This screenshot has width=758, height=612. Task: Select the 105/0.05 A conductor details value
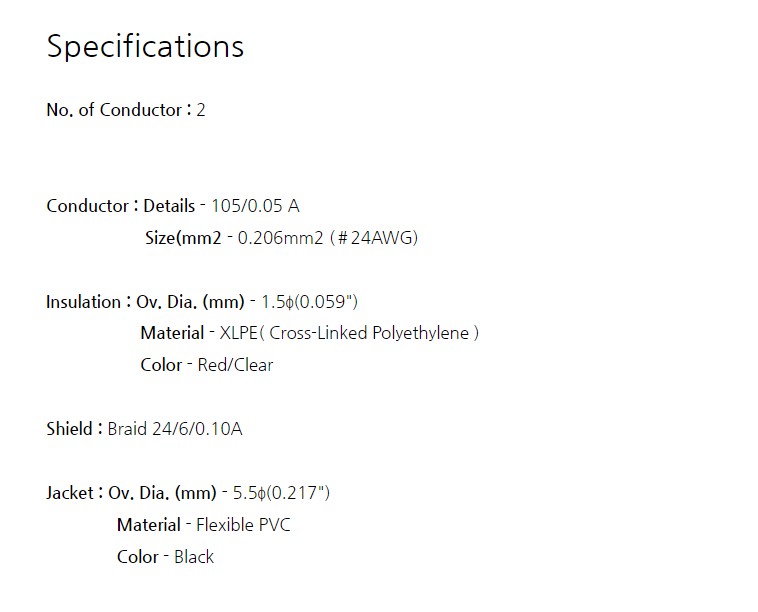[x=255, y=206]
